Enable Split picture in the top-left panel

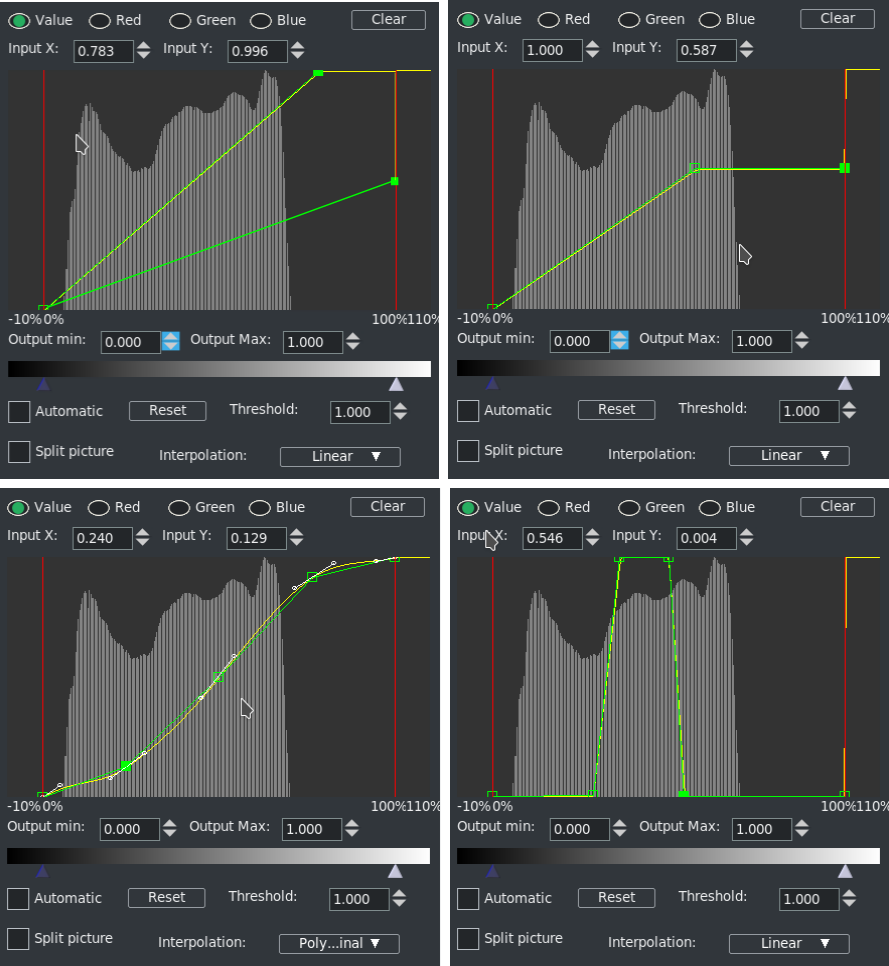click(x=18, y=451)
